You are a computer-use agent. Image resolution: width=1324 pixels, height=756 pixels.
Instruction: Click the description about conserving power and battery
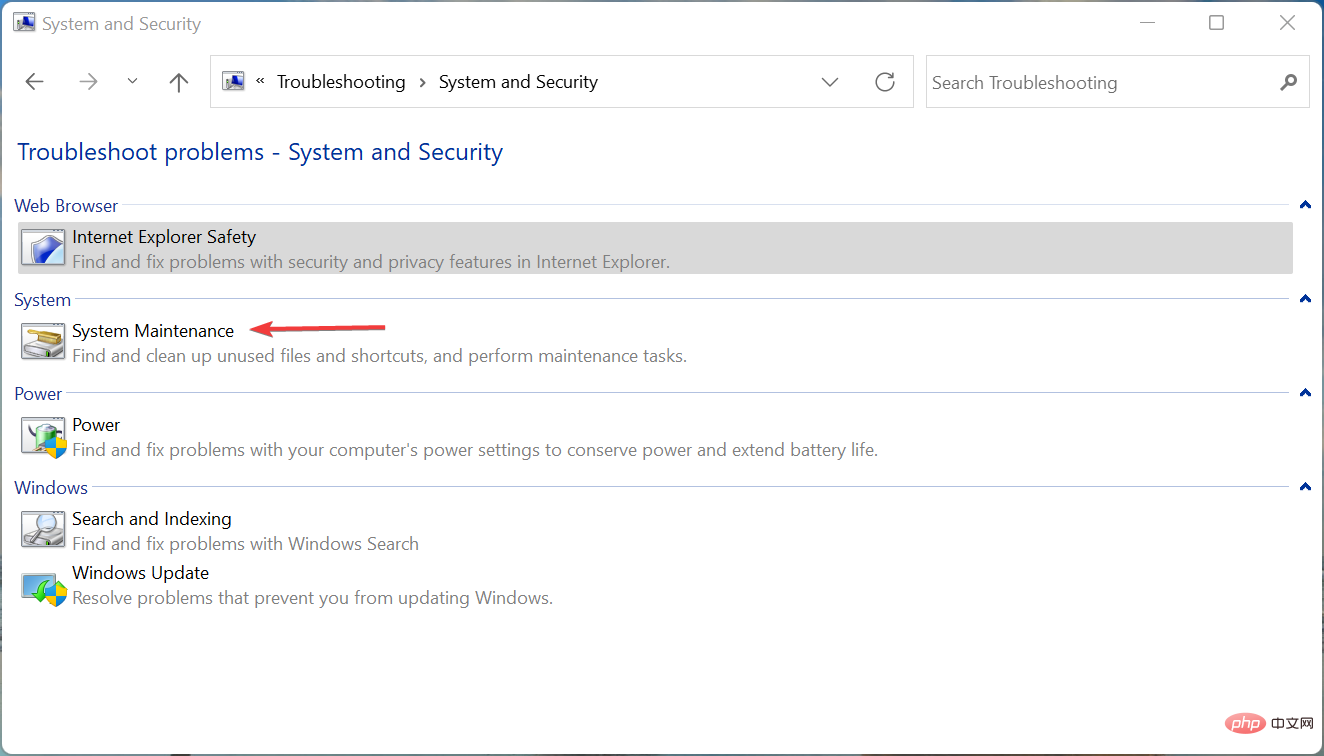tap(475, 450)
